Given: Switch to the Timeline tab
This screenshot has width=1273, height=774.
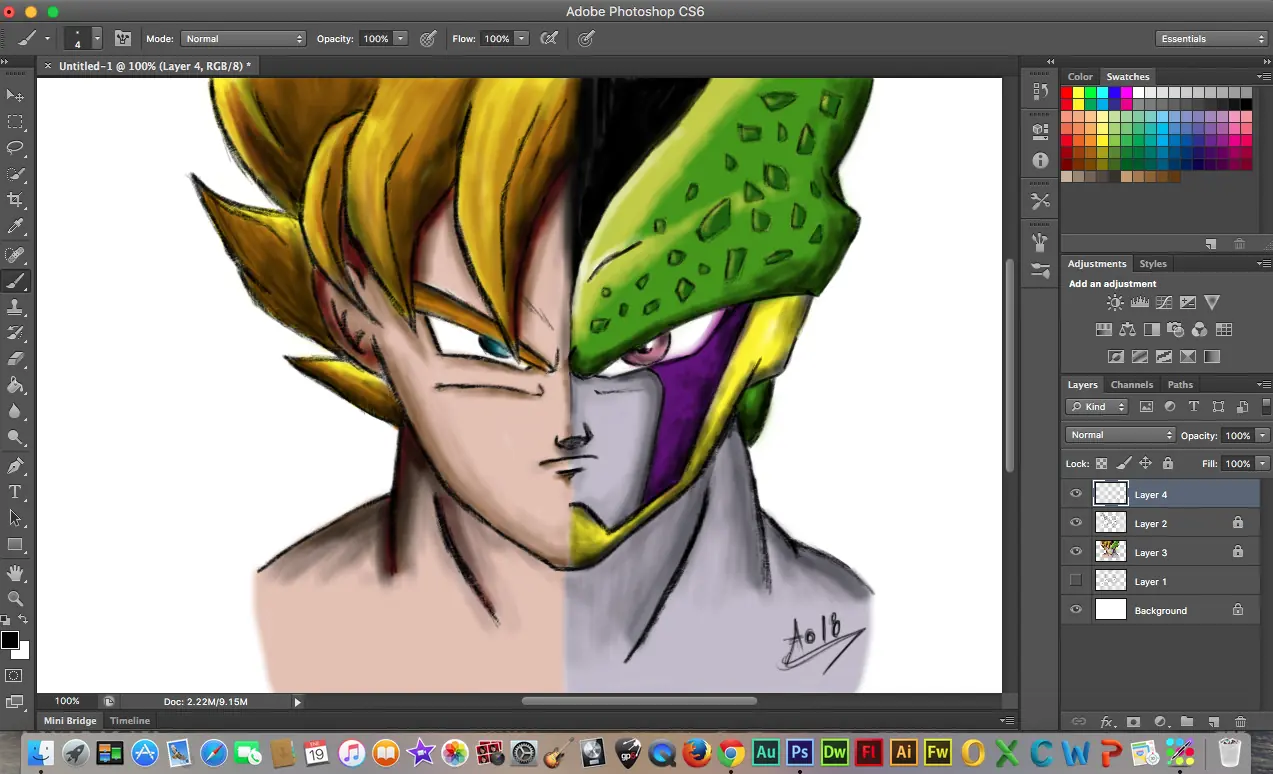Looking at the screenshot, I should [x=130, y=720].
